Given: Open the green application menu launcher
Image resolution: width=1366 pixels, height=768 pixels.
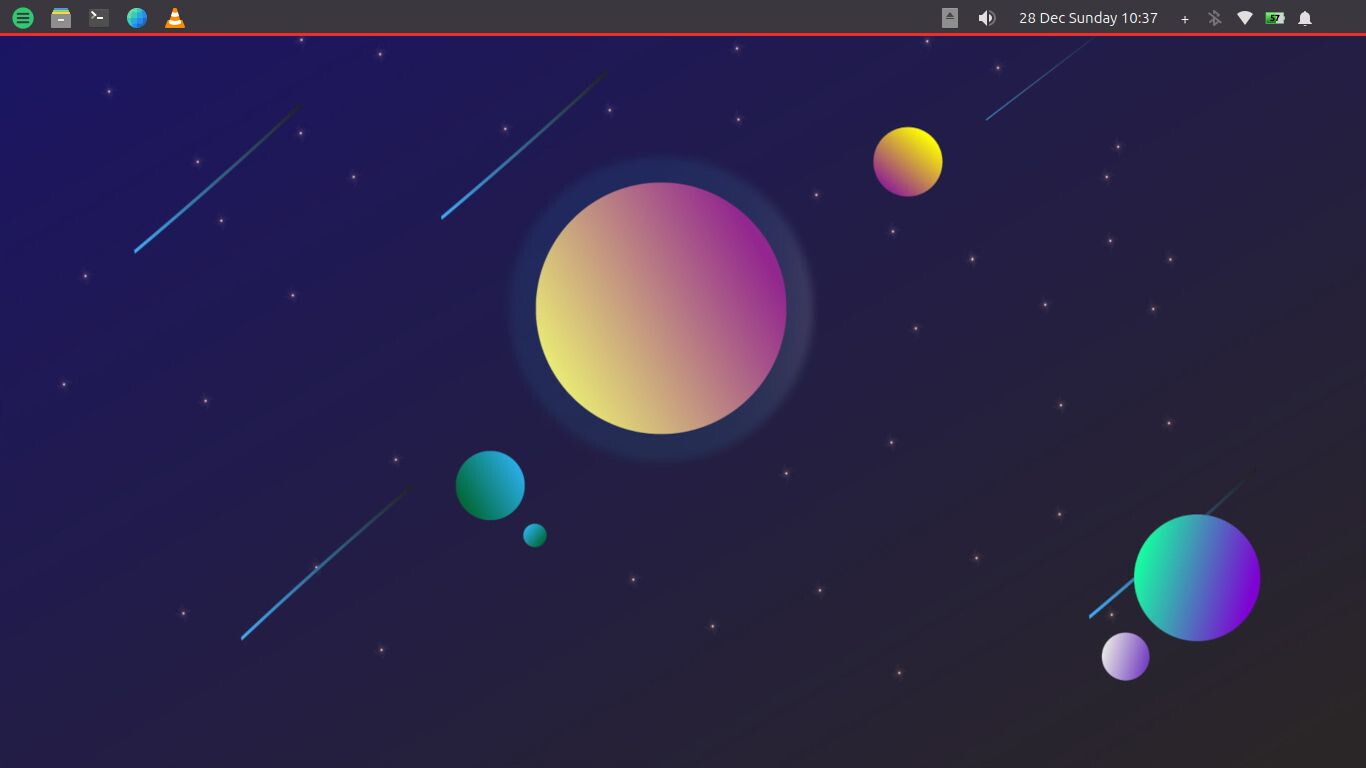Looking at the screenshot, I should (23, 18).
